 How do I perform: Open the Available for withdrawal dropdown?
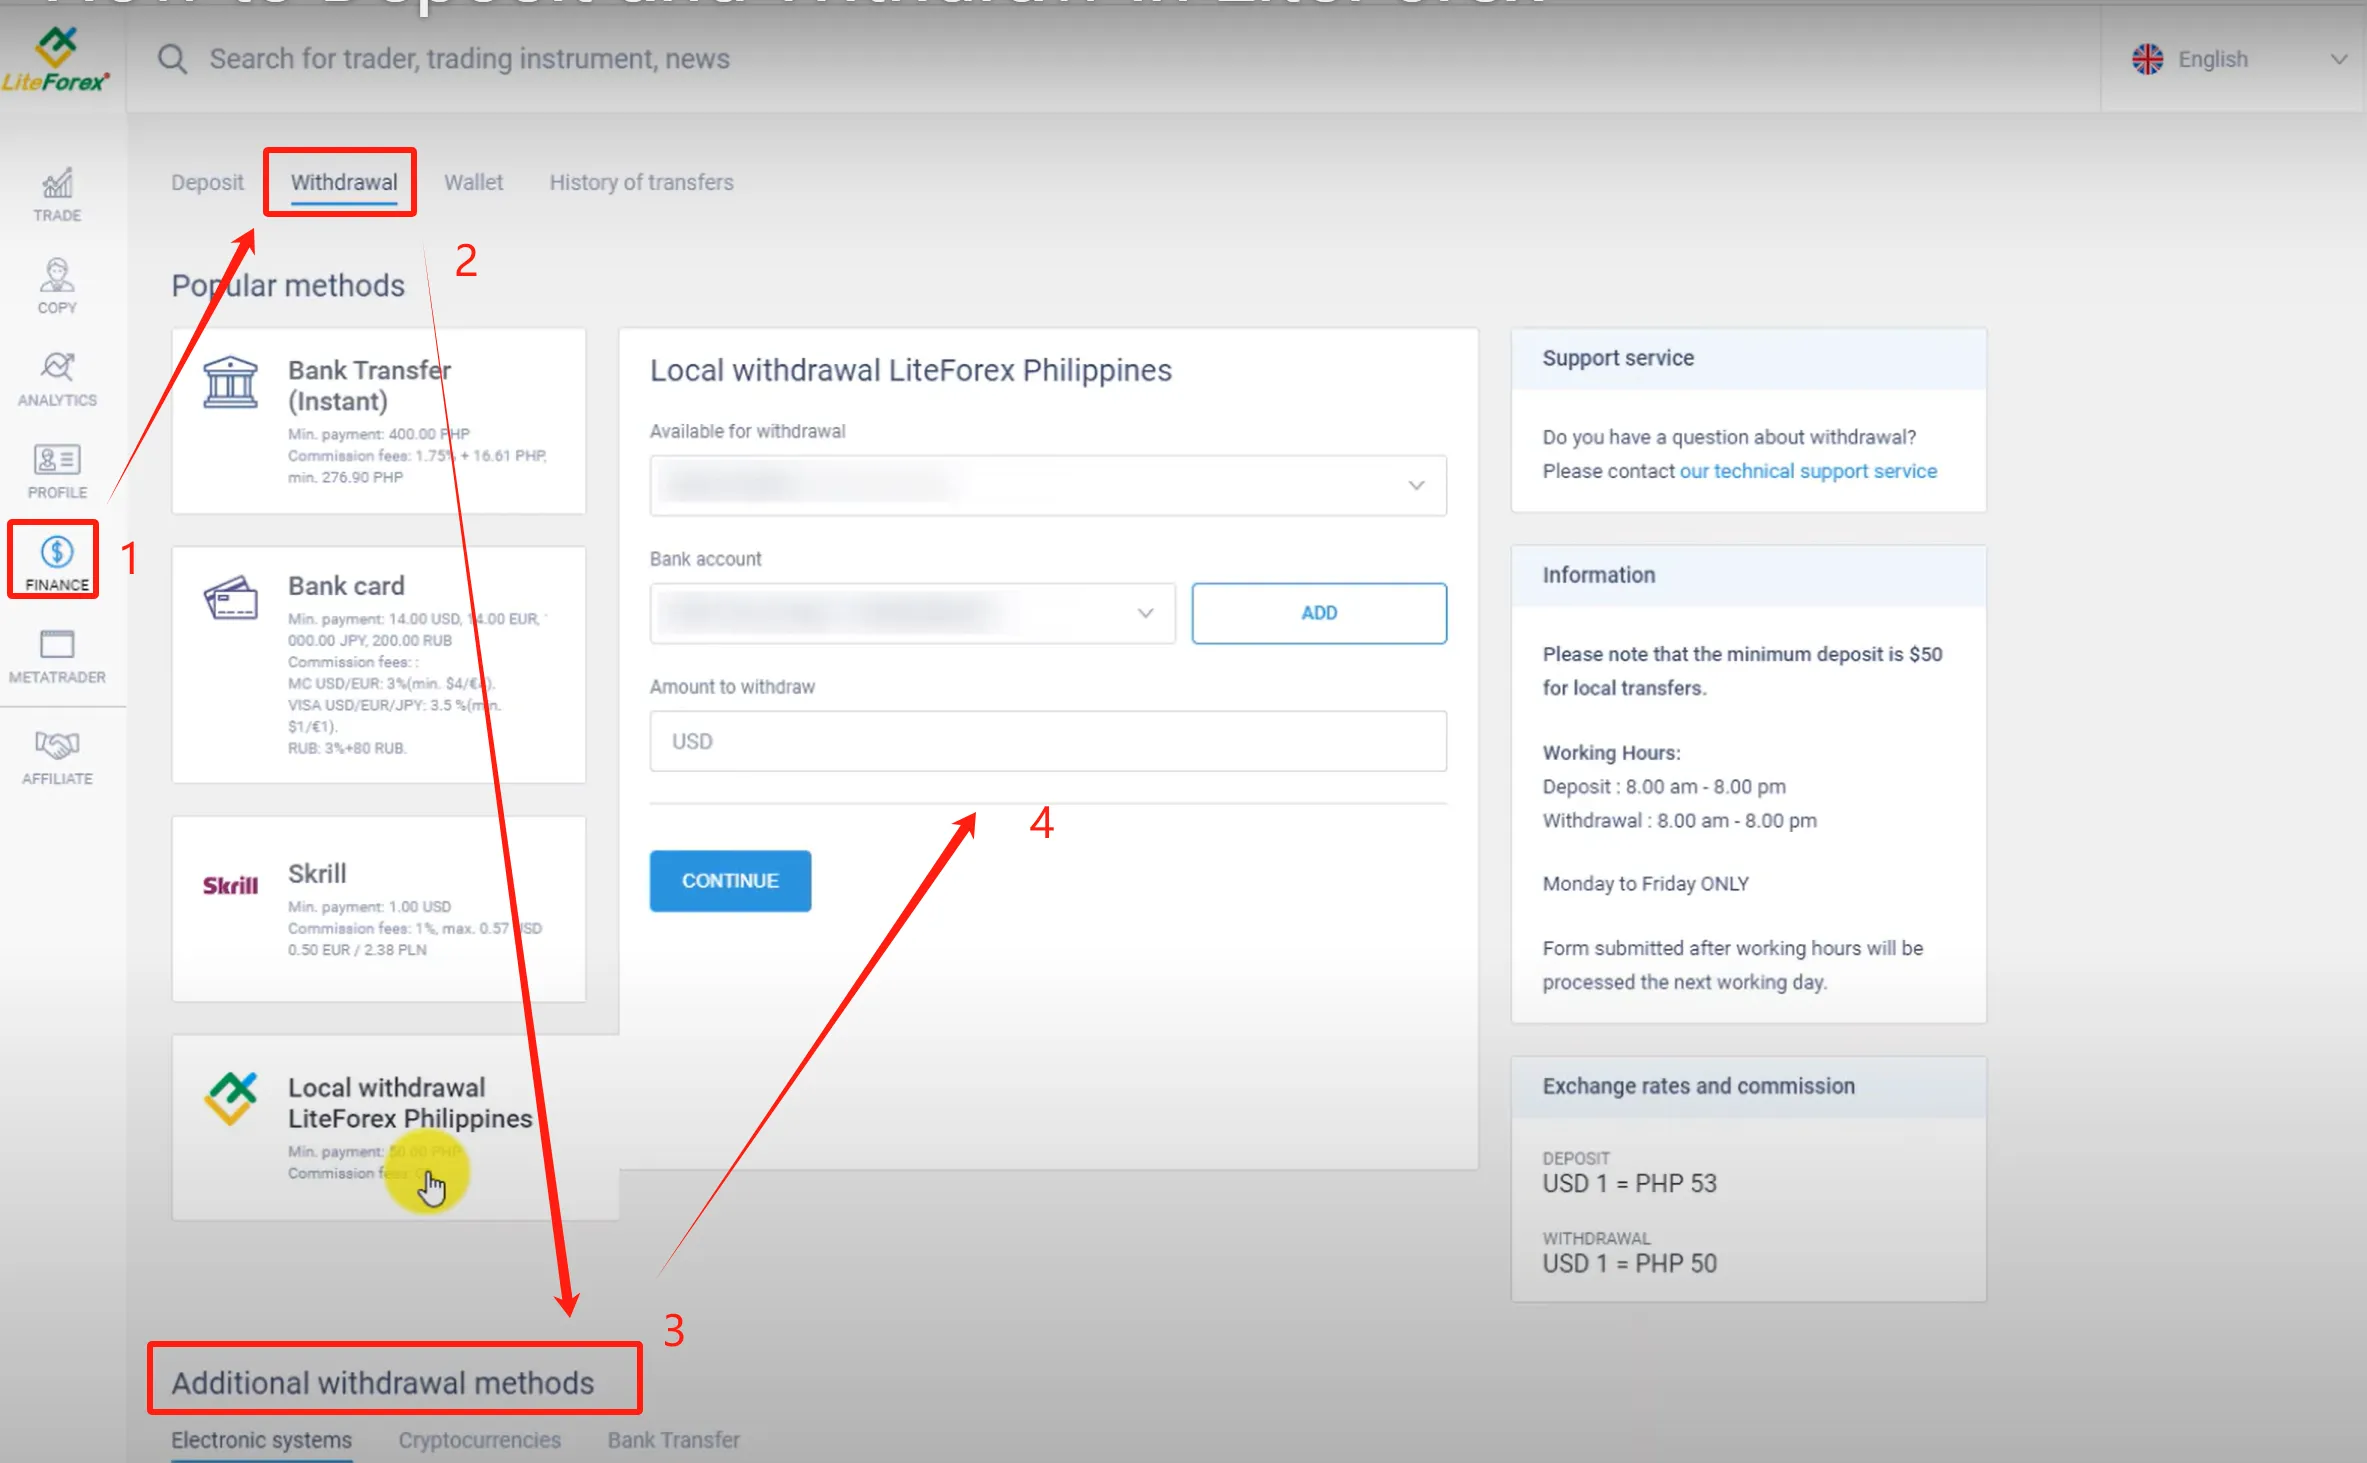(x=1048, y=486)
